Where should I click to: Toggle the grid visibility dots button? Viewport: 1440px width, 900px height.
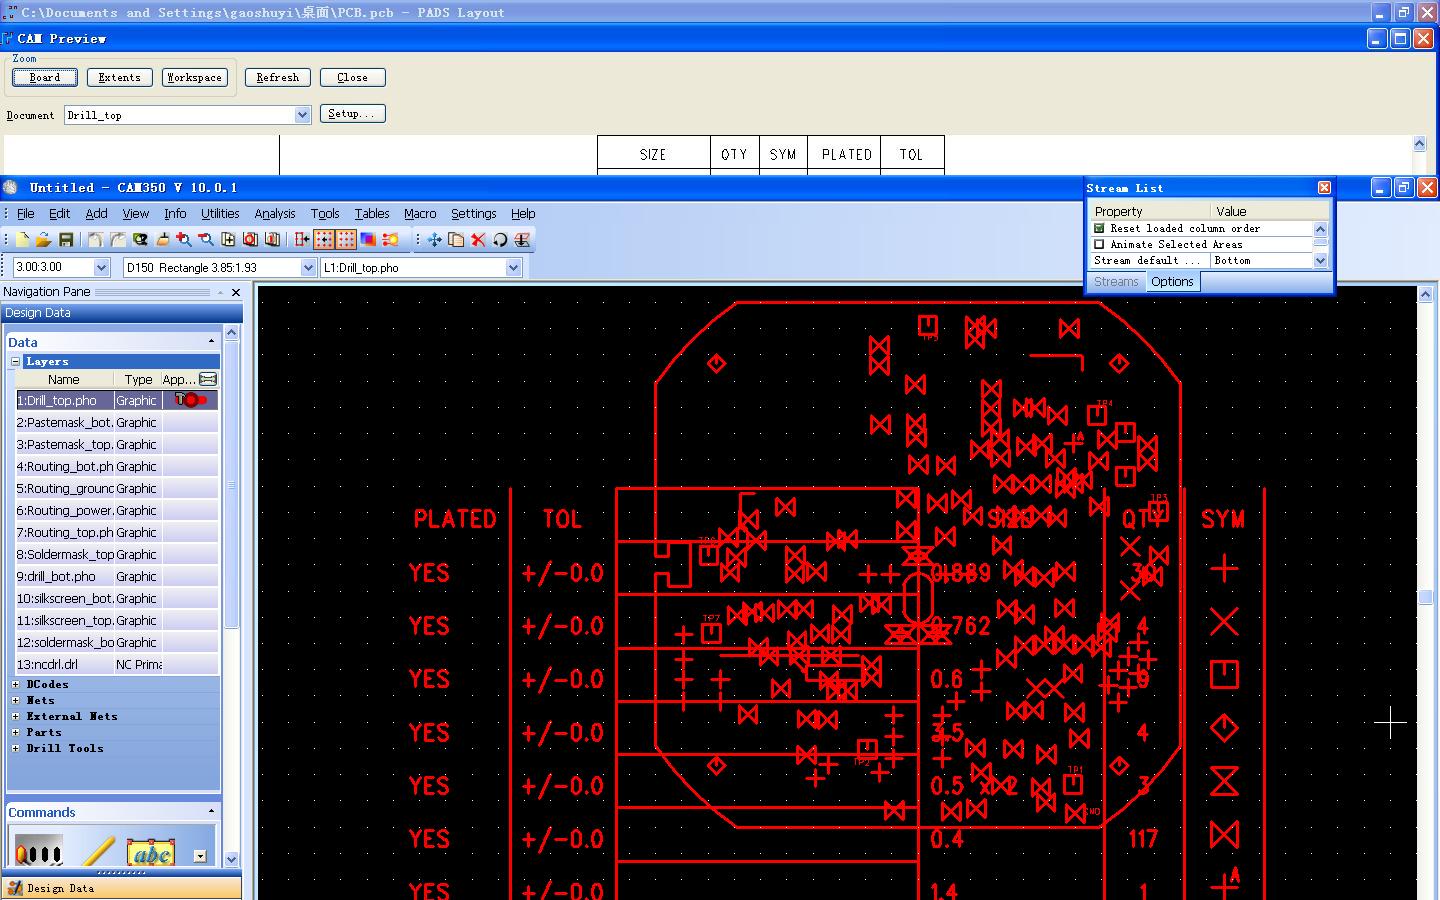(x=346, y=240)
